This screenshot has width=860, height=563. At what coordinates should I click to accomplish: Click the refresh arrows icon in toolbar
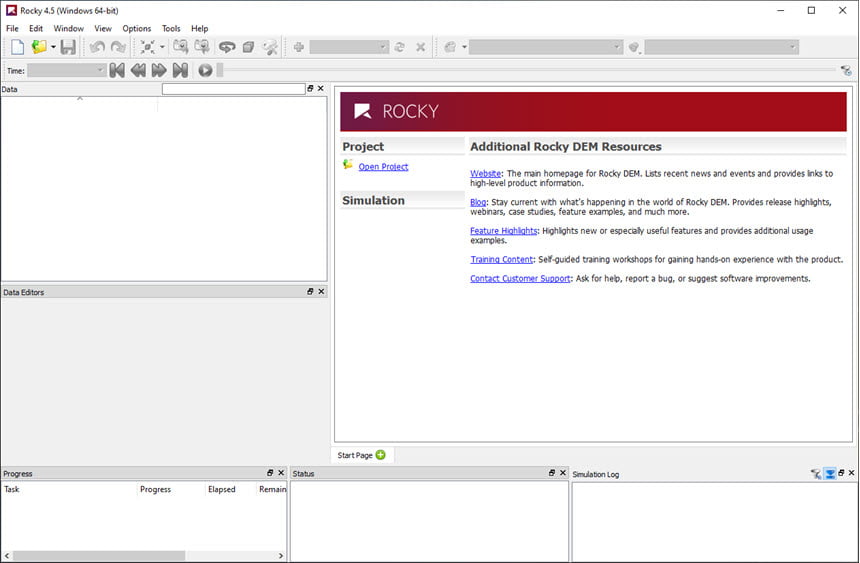(400, 47)
